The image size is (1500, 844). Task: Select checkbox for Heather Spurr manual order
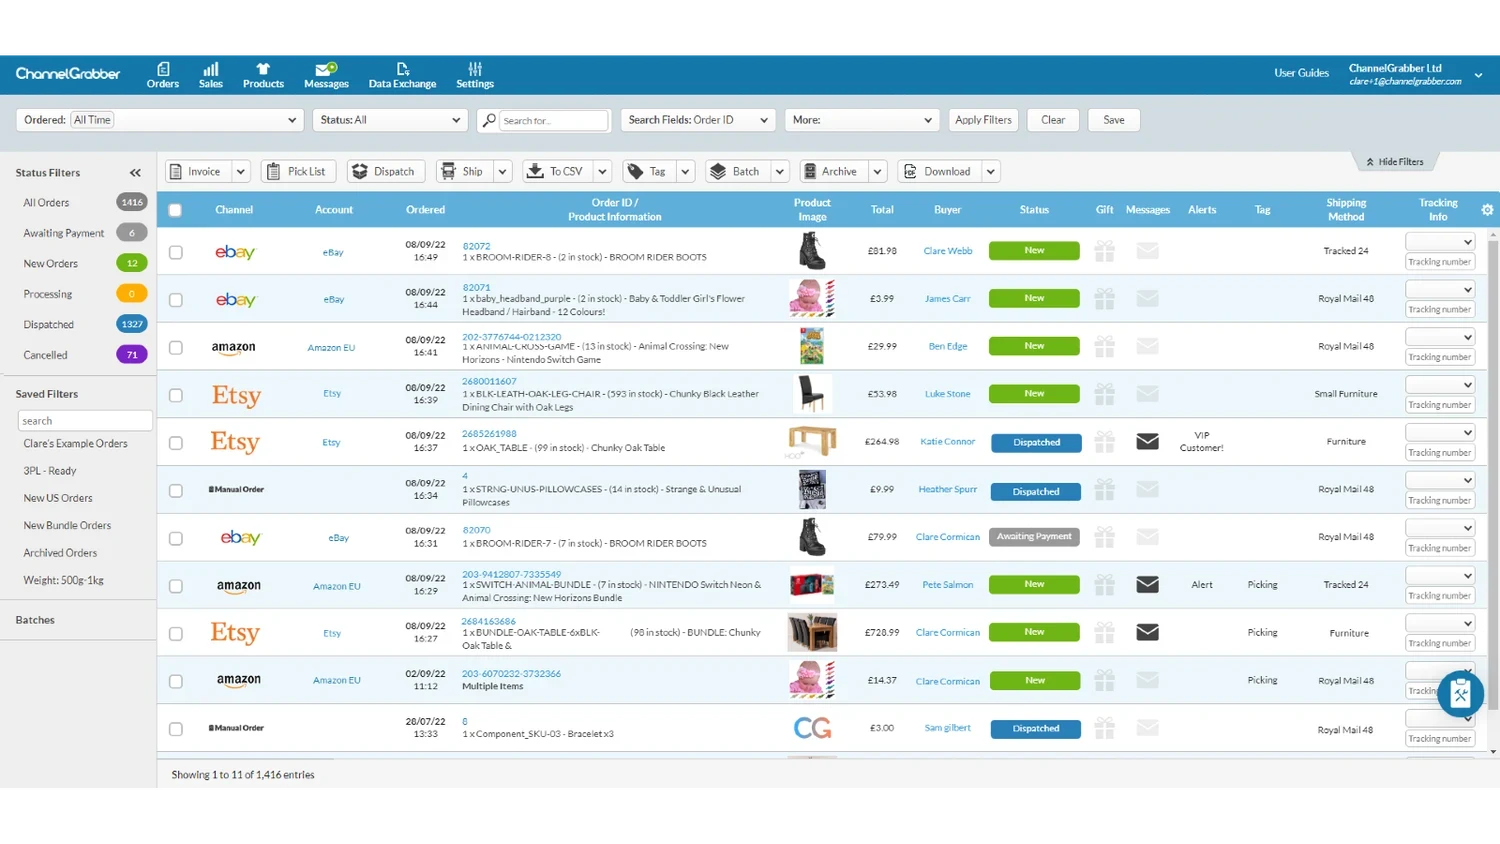[176, 491]
